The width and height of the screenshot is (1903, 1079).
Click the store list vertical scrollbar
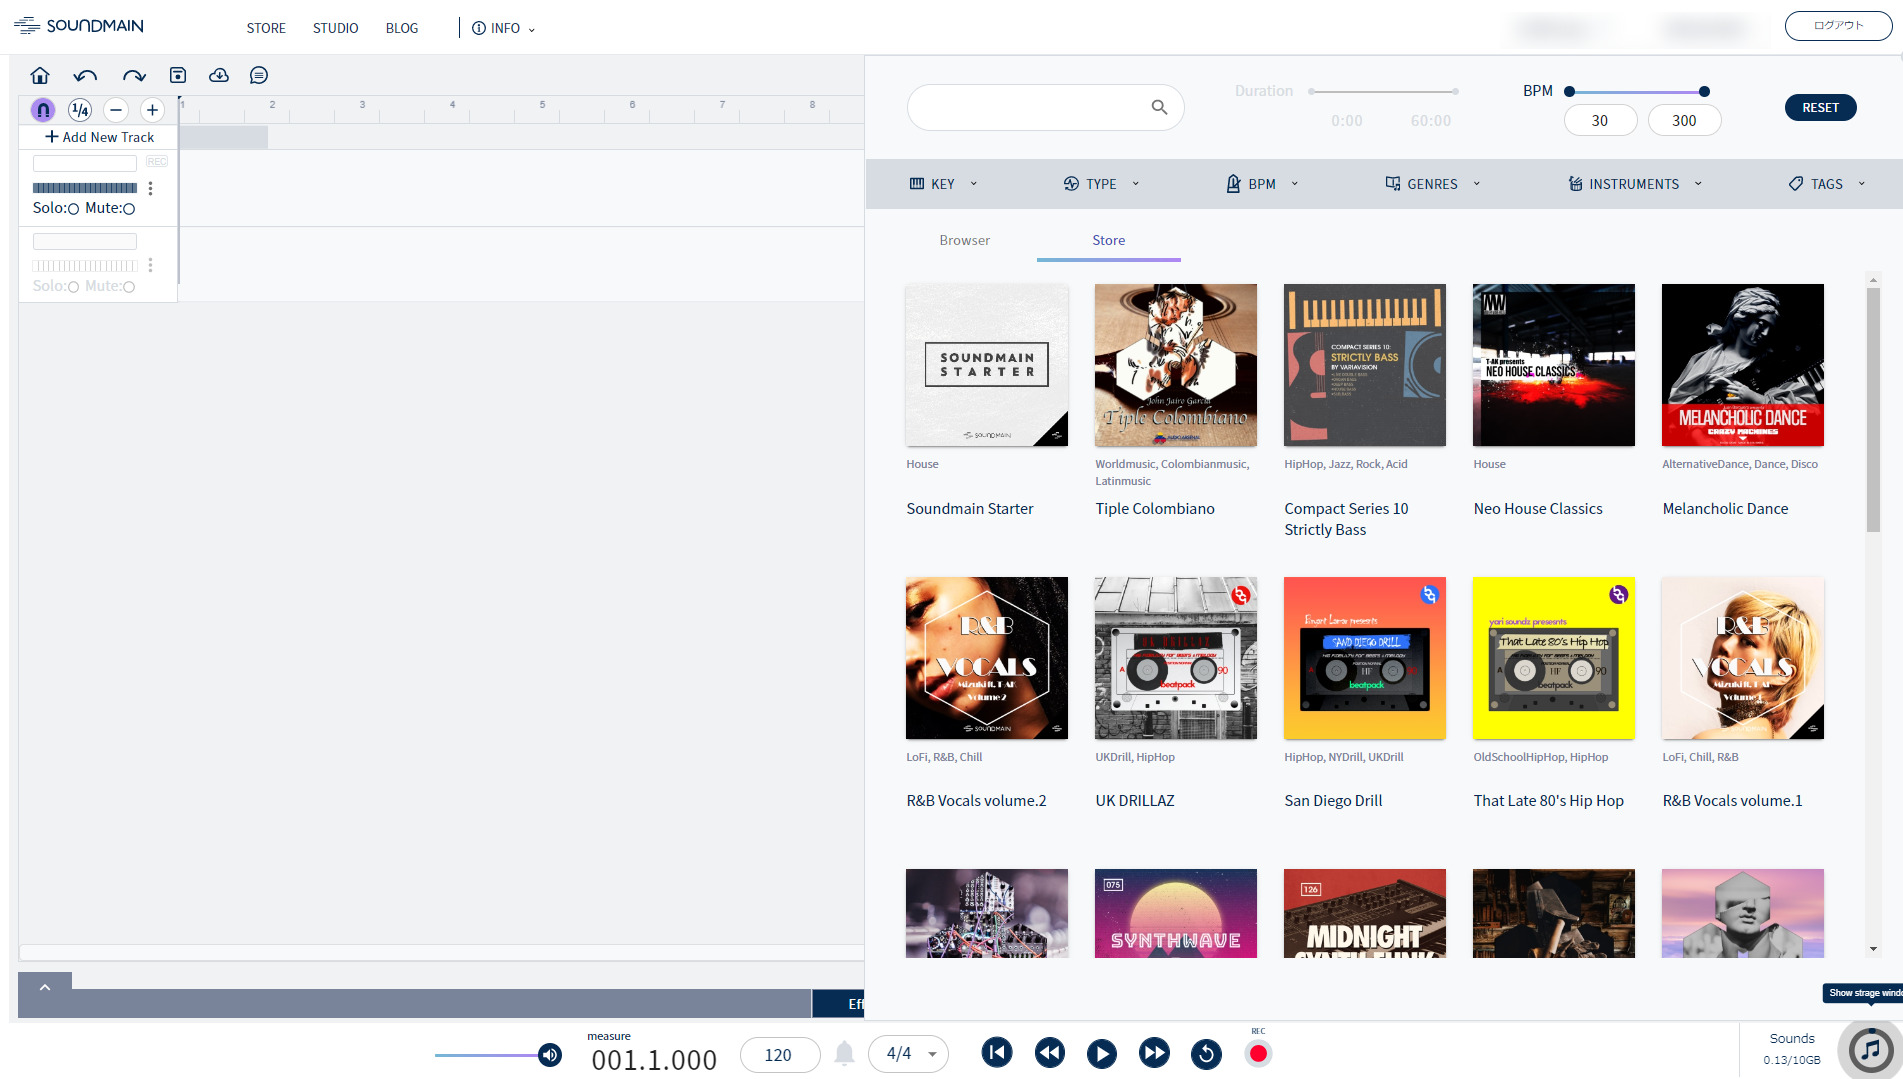pyautogui.click(x=1873, y=410)
